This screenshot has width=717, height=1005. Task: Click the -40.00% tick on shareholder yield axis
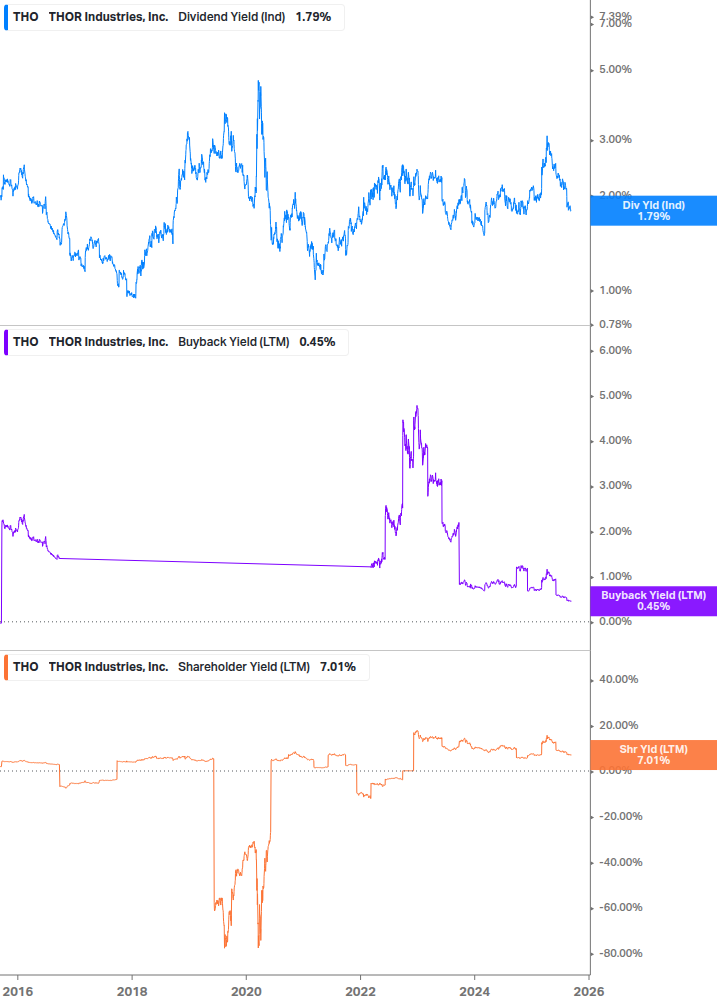[620, 863]
